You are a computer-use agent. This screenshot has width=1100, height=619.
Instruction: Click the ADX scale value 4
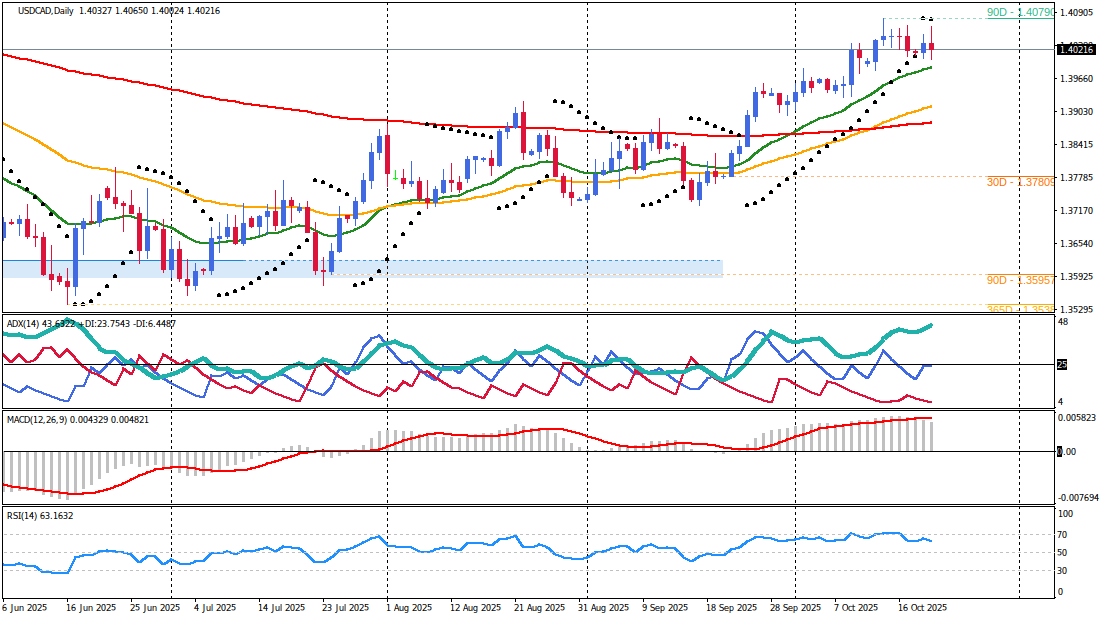(x=1061, y=401)
